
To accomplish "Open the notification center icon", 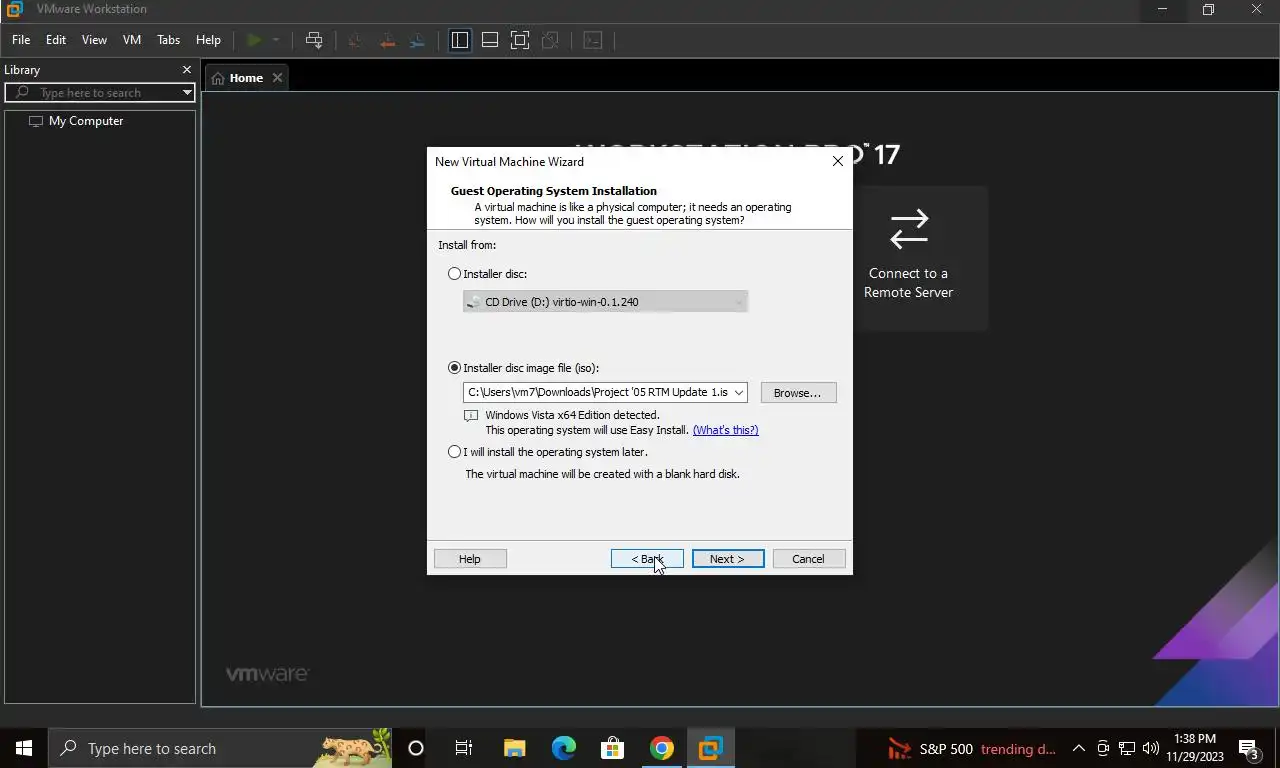I will 1249,748.
